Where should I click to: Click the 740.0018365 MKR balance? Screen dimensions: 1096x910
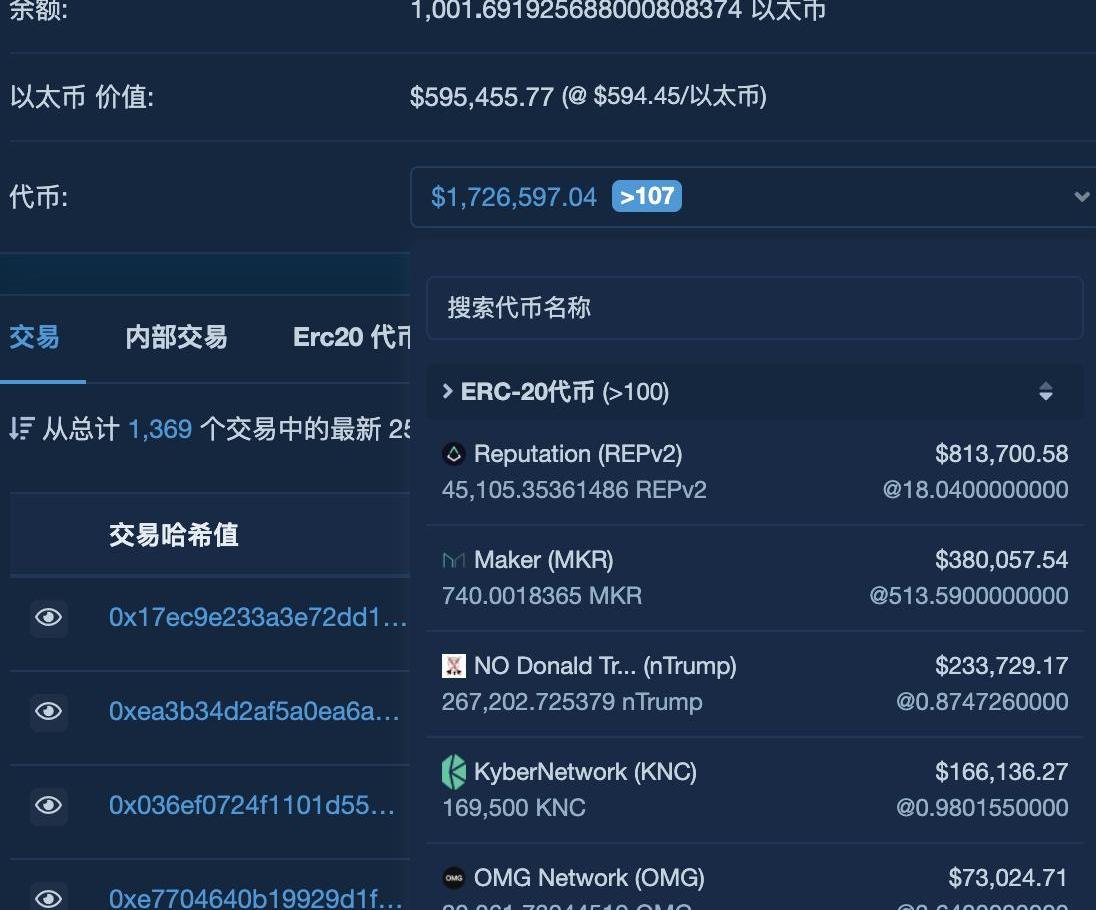[542, 596]
